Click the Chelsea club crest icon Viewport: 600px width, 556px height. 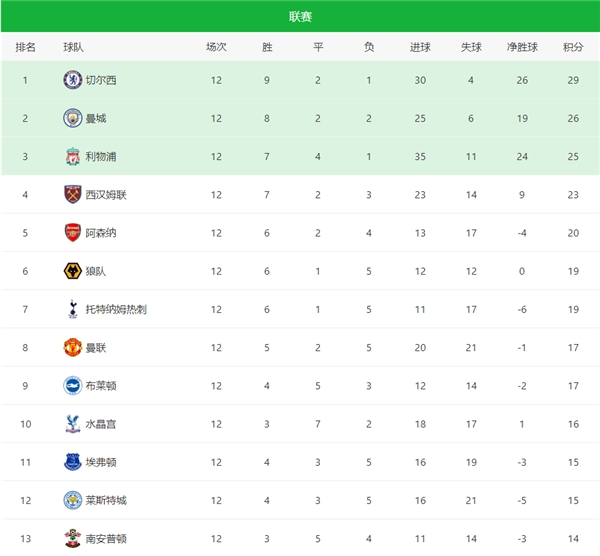coord(72,80)
